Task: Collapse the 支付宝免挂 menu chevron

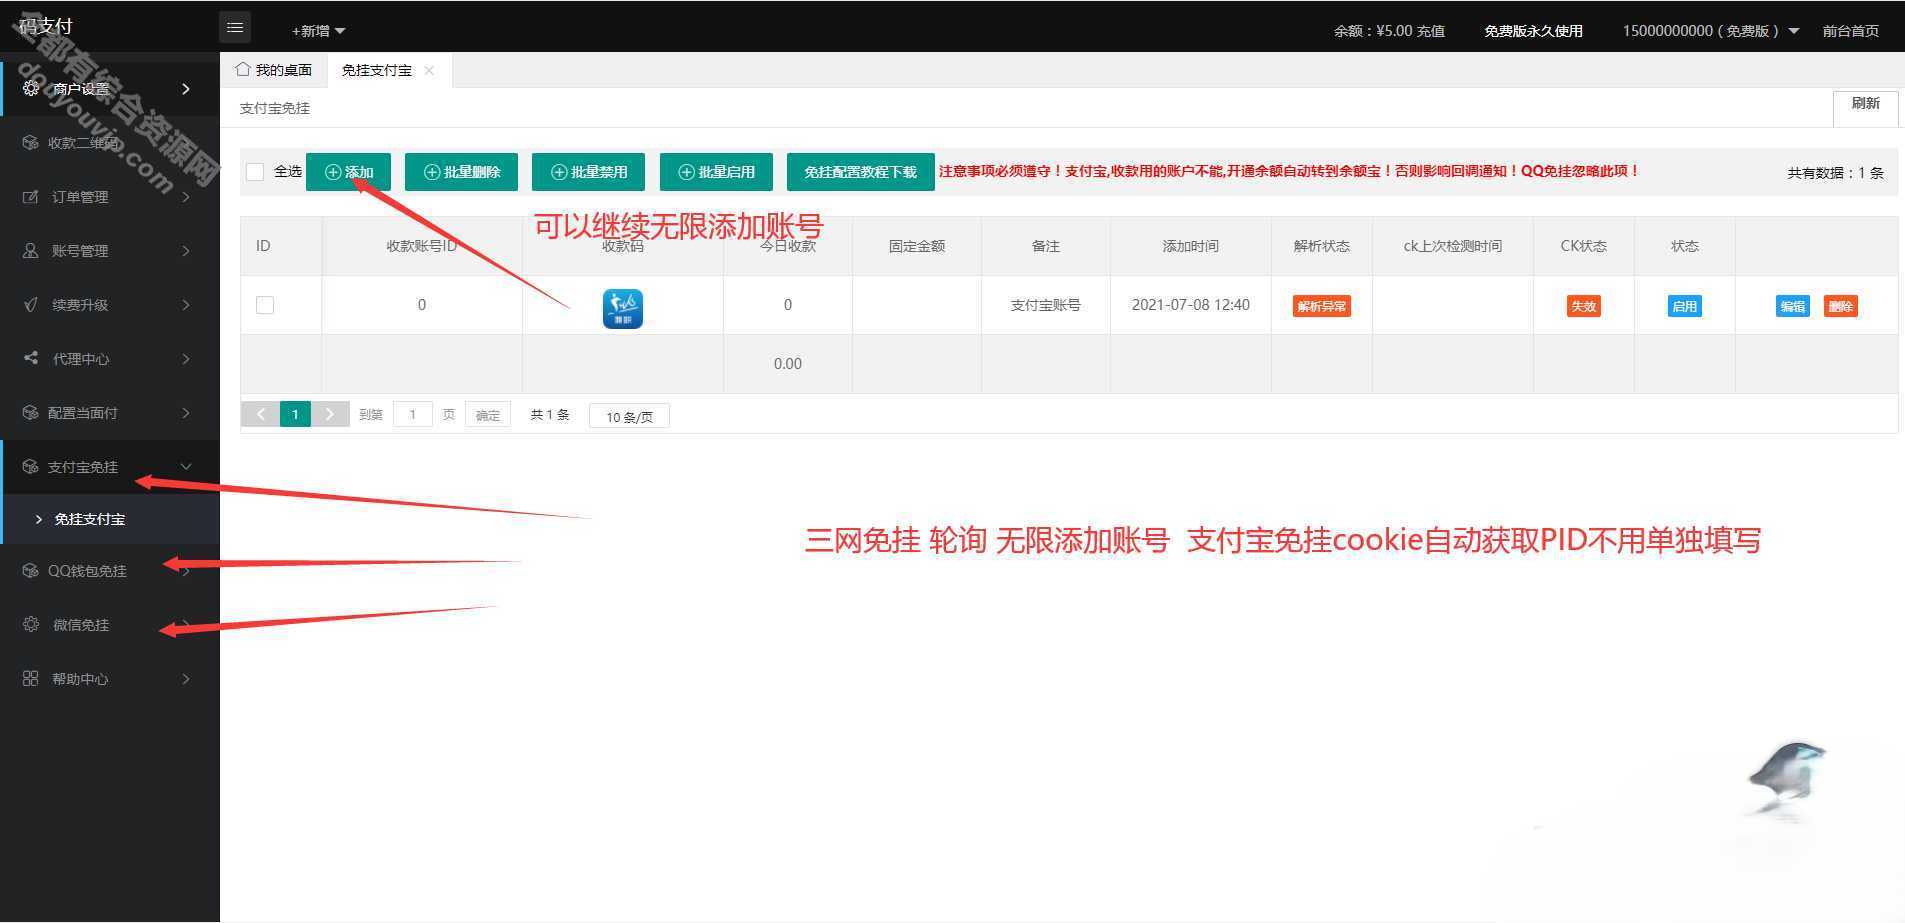Action: pos(186,467)
